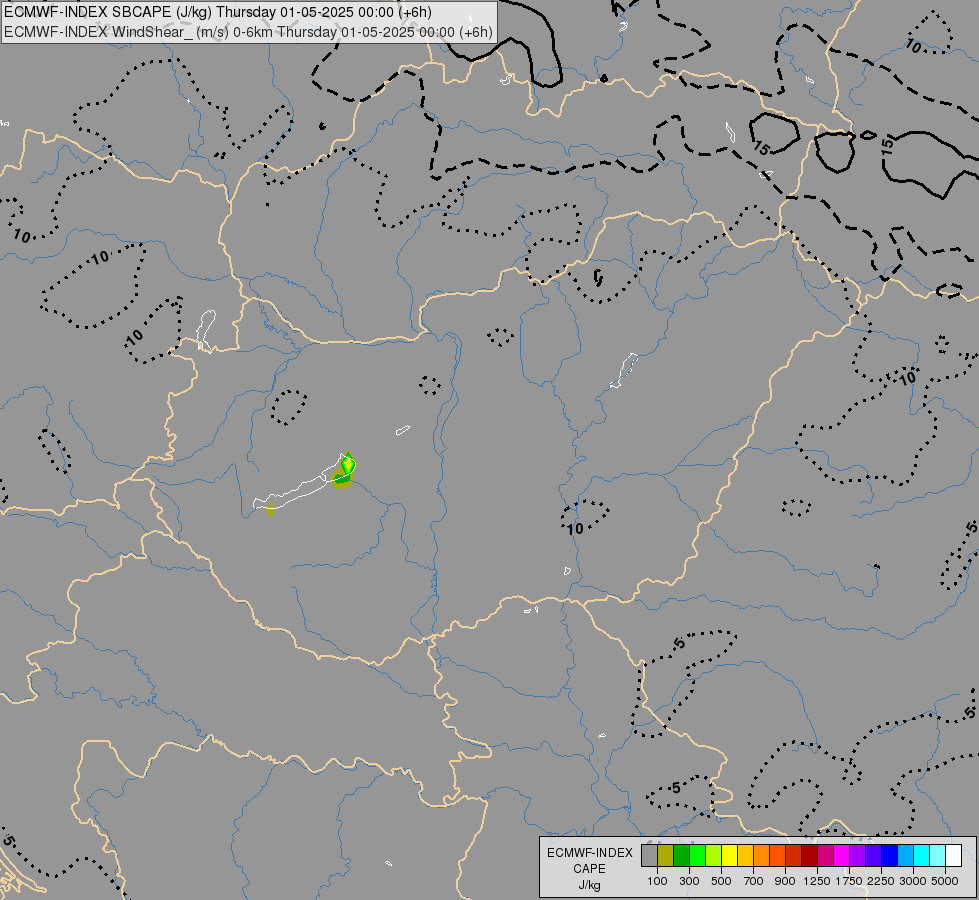
Task: Click the pure blue legend swatch
Action: (890, 855)
